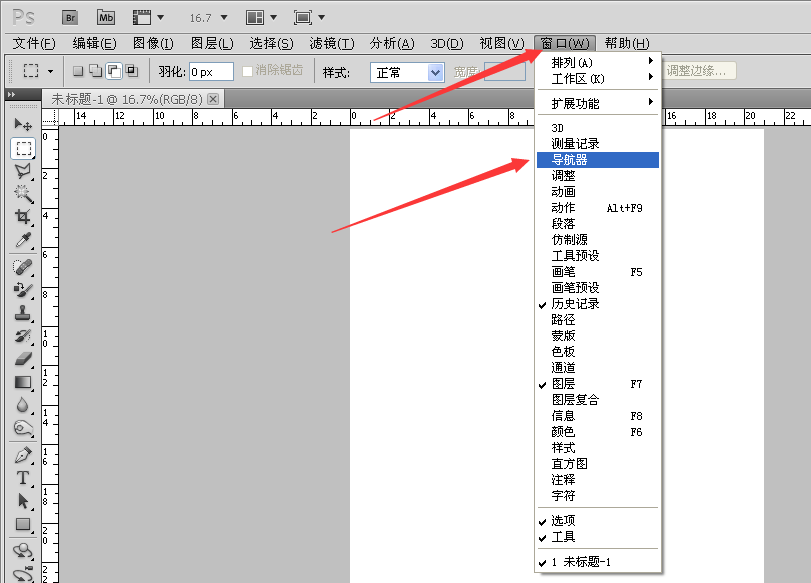This screenshot has width=811, height=583.
Task: Open the 样式 style dropdown
Action: pyautogui.click(x=407, y=72)
